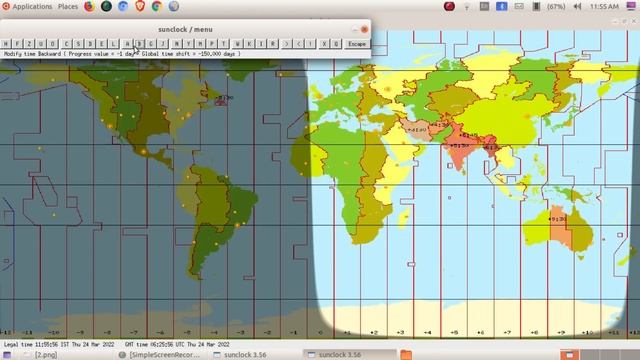Click the Escape button in sunclock menu

click(357, 44)
